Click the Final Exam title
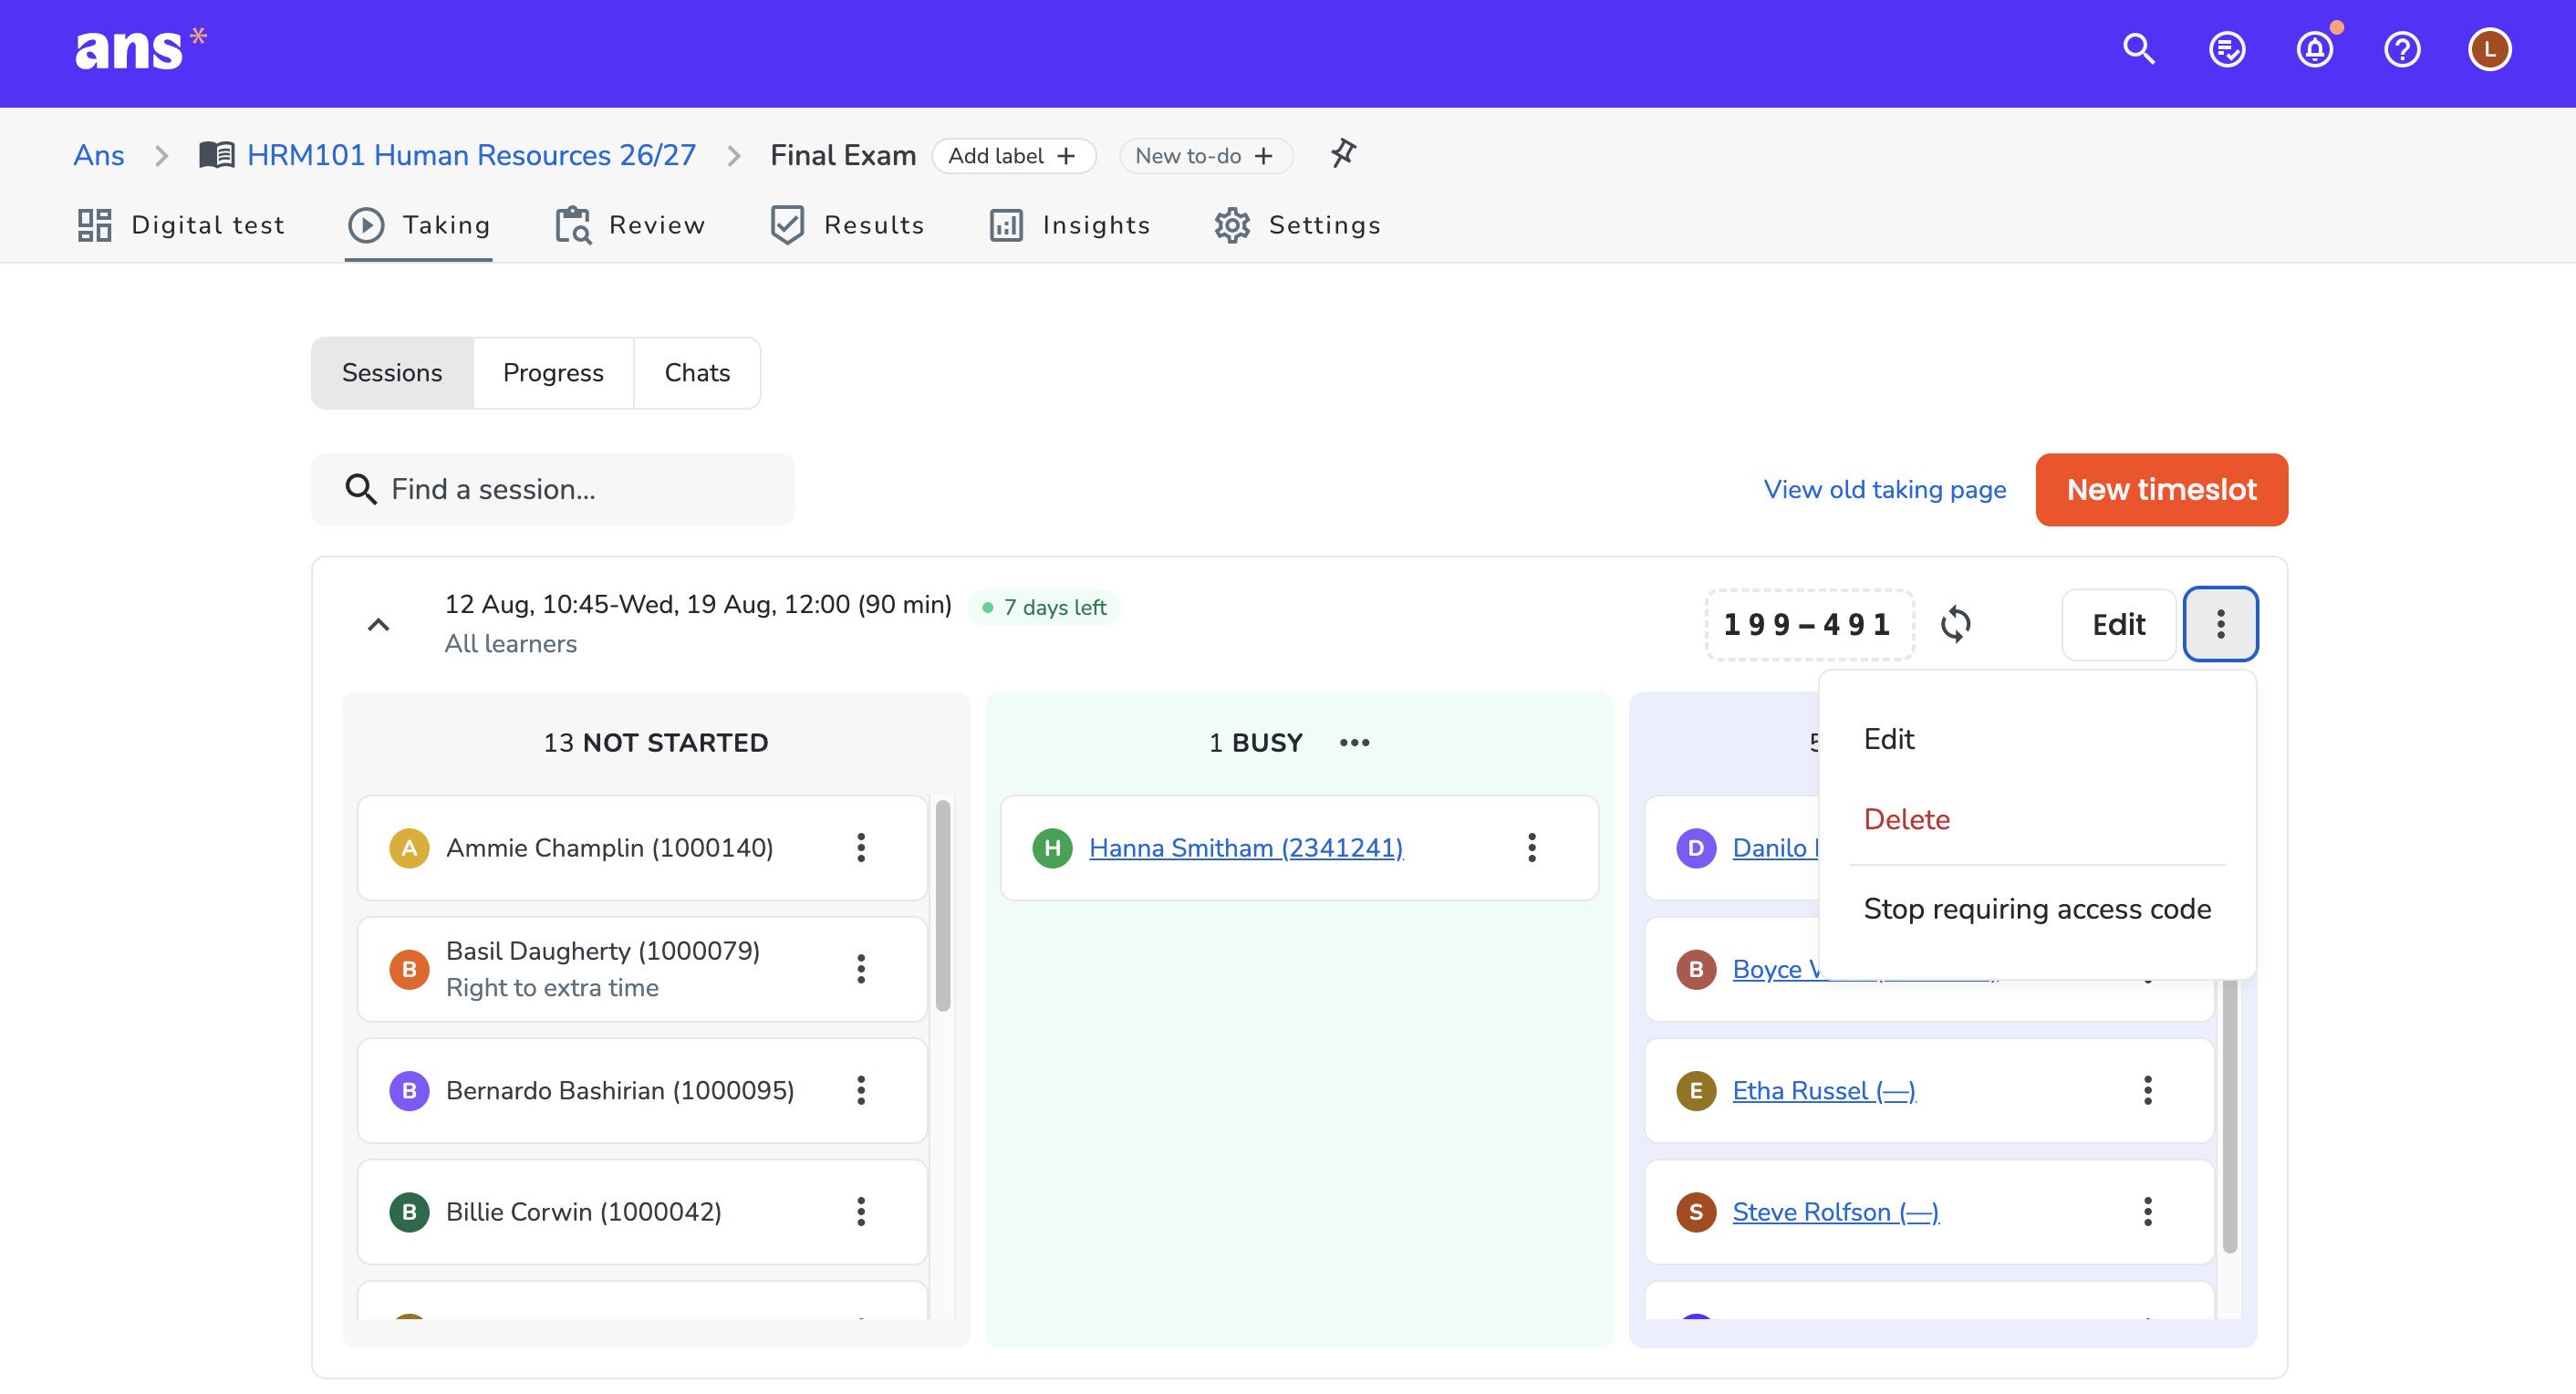Viewport: 2576px width, 1394px height. pos(843,155)
